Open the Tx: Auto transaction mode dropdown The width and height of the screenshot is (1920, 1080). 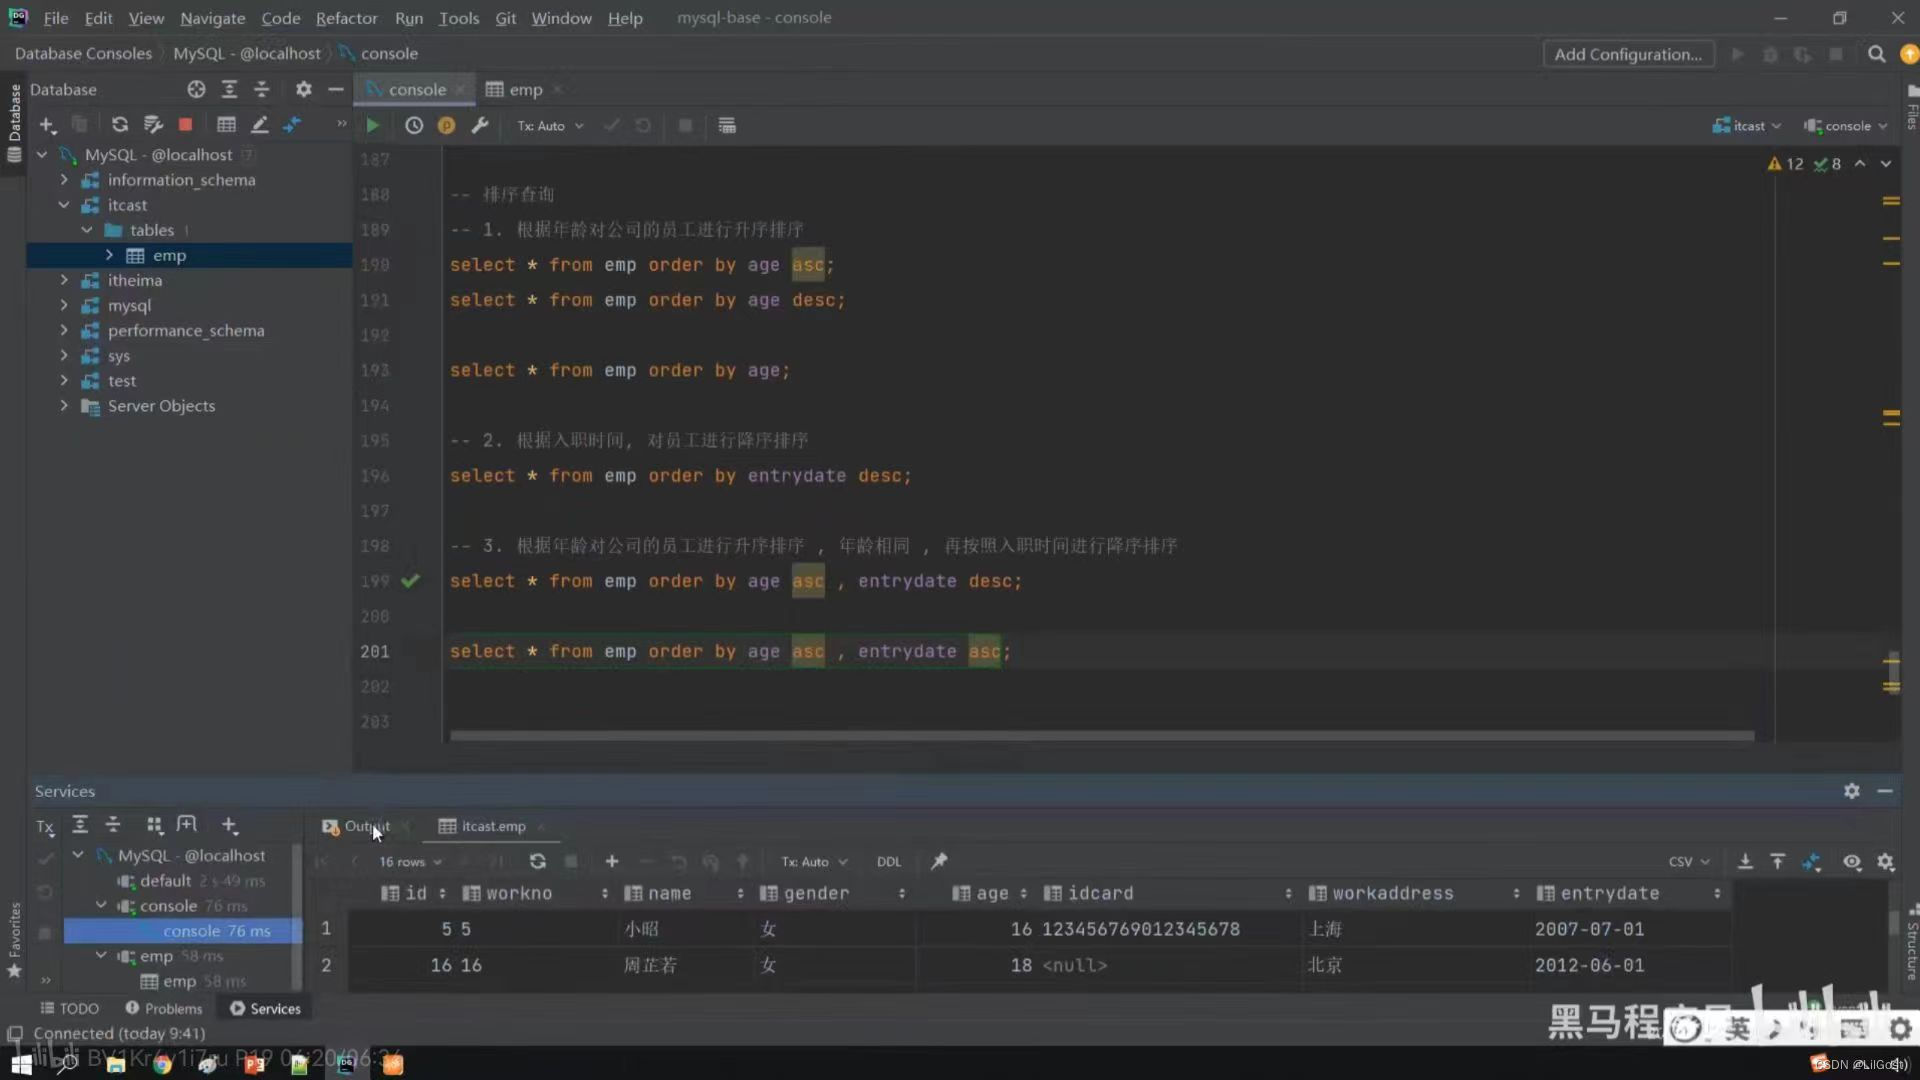pyautogui.click(x=550, y=126)
